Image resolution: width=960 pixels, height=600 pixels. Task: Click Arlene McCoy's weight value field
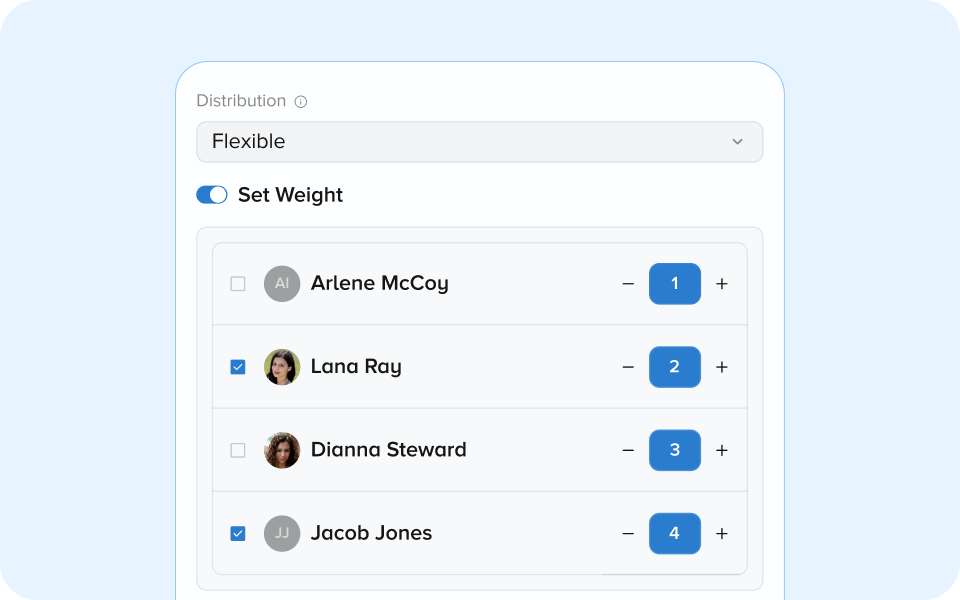click(x=675, y=284)
